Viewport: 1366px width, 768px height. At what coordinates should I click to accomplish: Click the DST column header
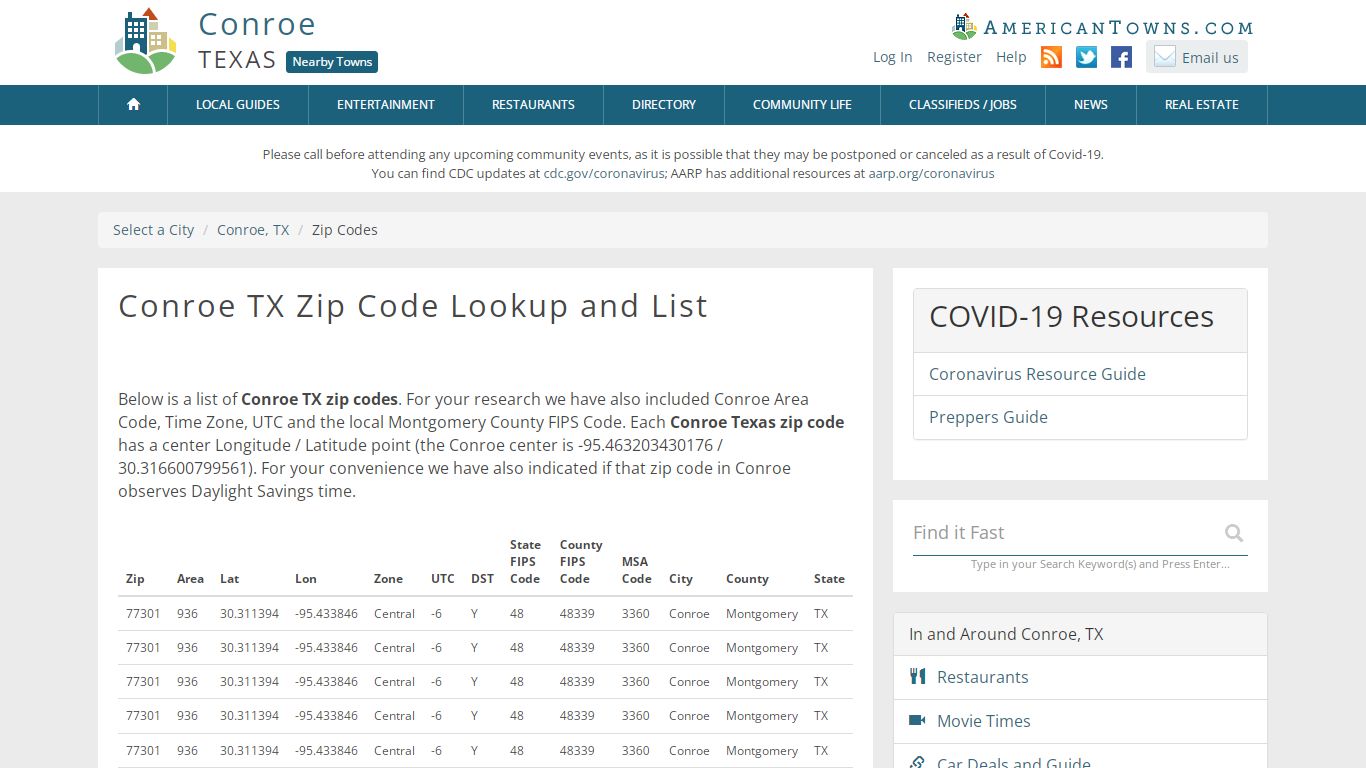point(482,579)
